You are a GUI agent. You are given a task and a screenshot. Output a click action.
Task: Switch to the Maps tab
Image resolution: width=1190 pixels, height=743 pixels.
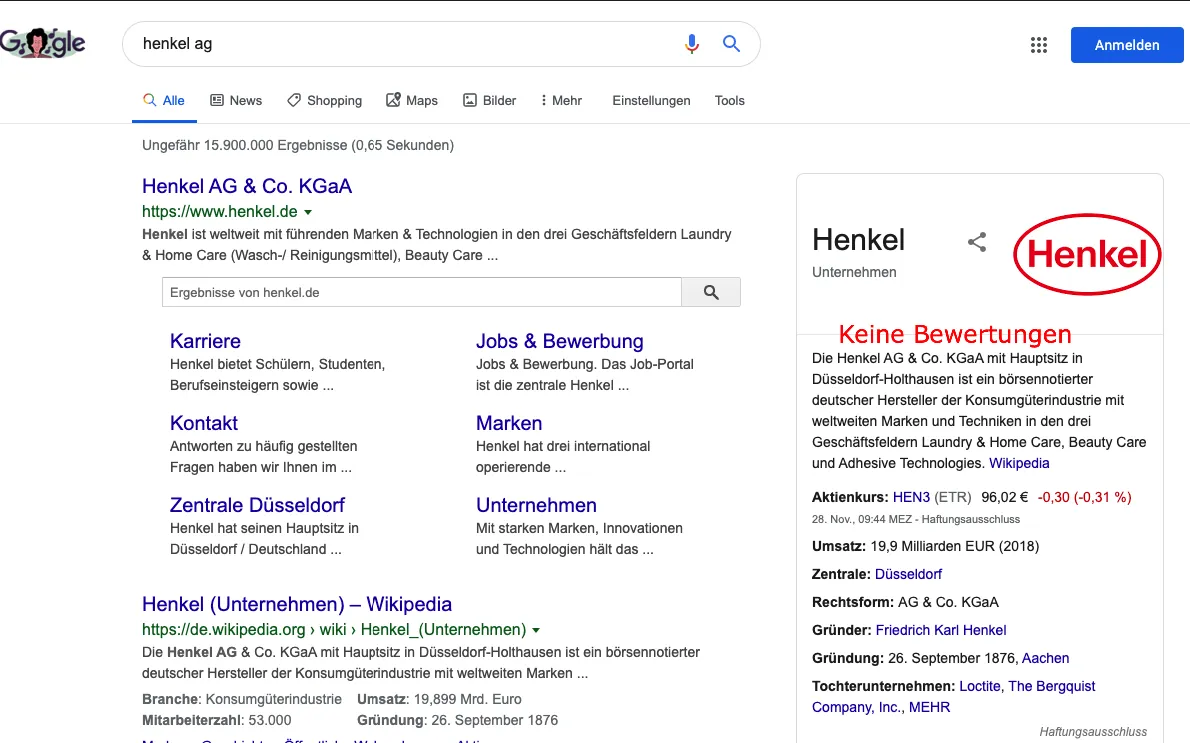coord(412,101)
